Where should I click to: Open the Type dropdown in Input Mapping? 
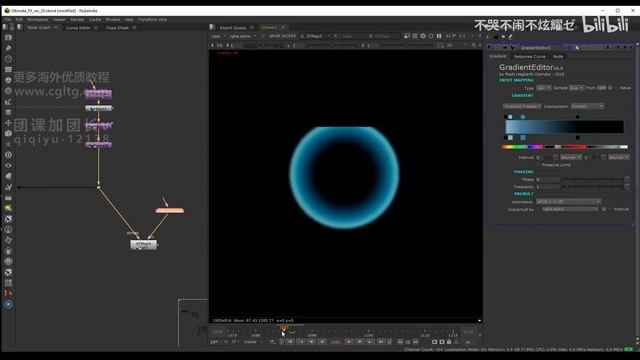544,88
